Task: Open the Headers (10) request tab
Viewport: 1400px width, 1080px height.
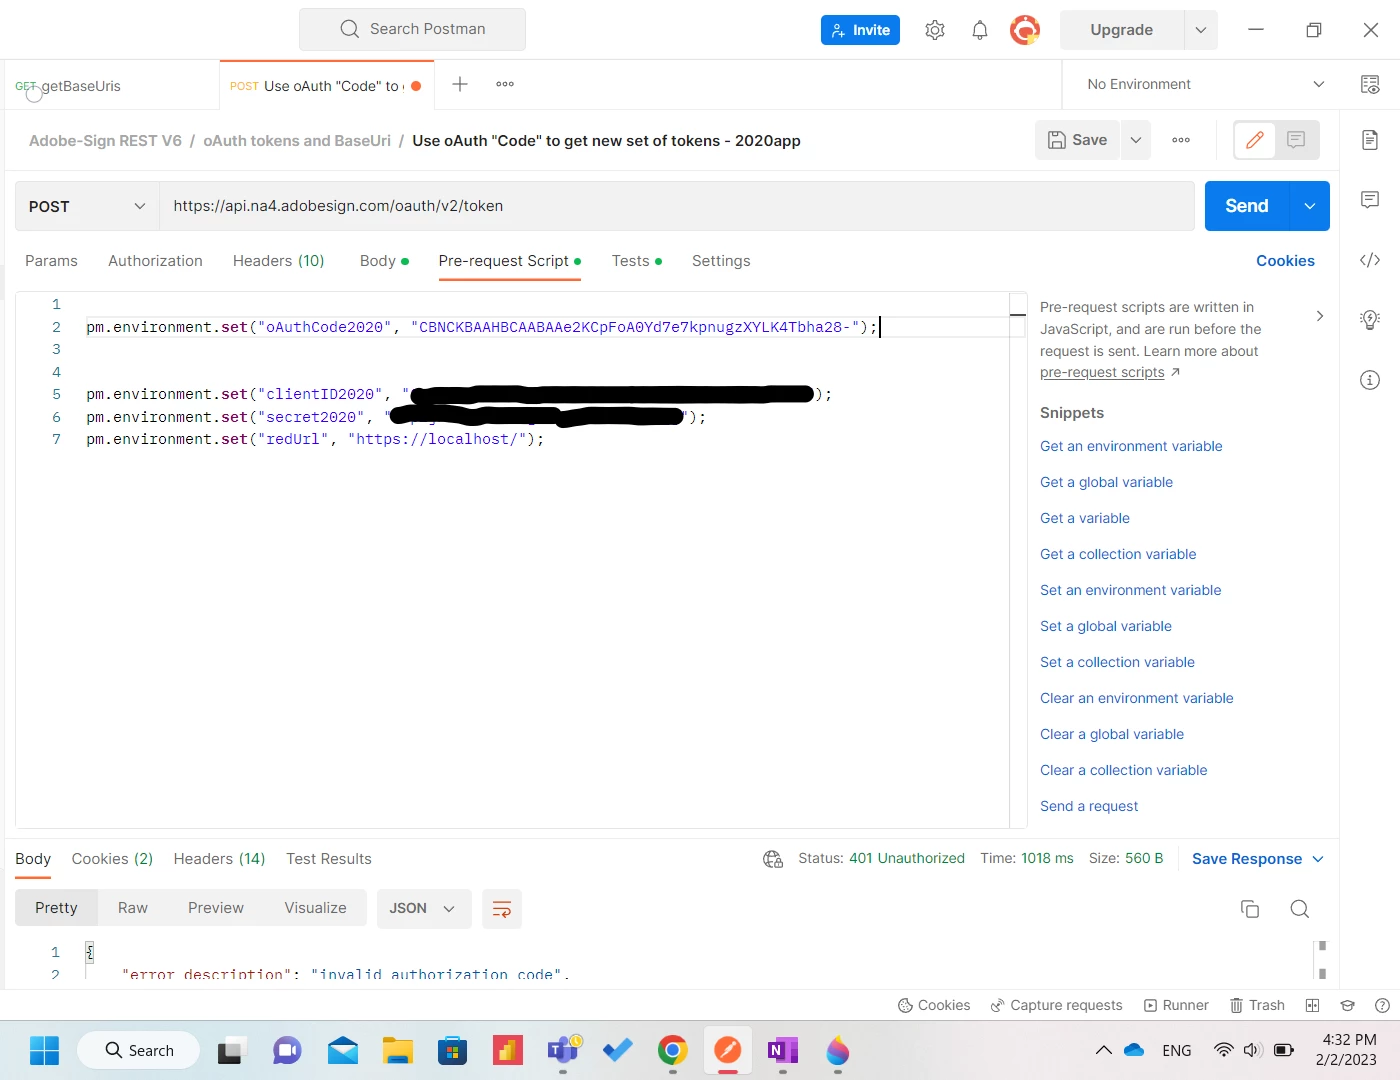Action: coord(279,261)
